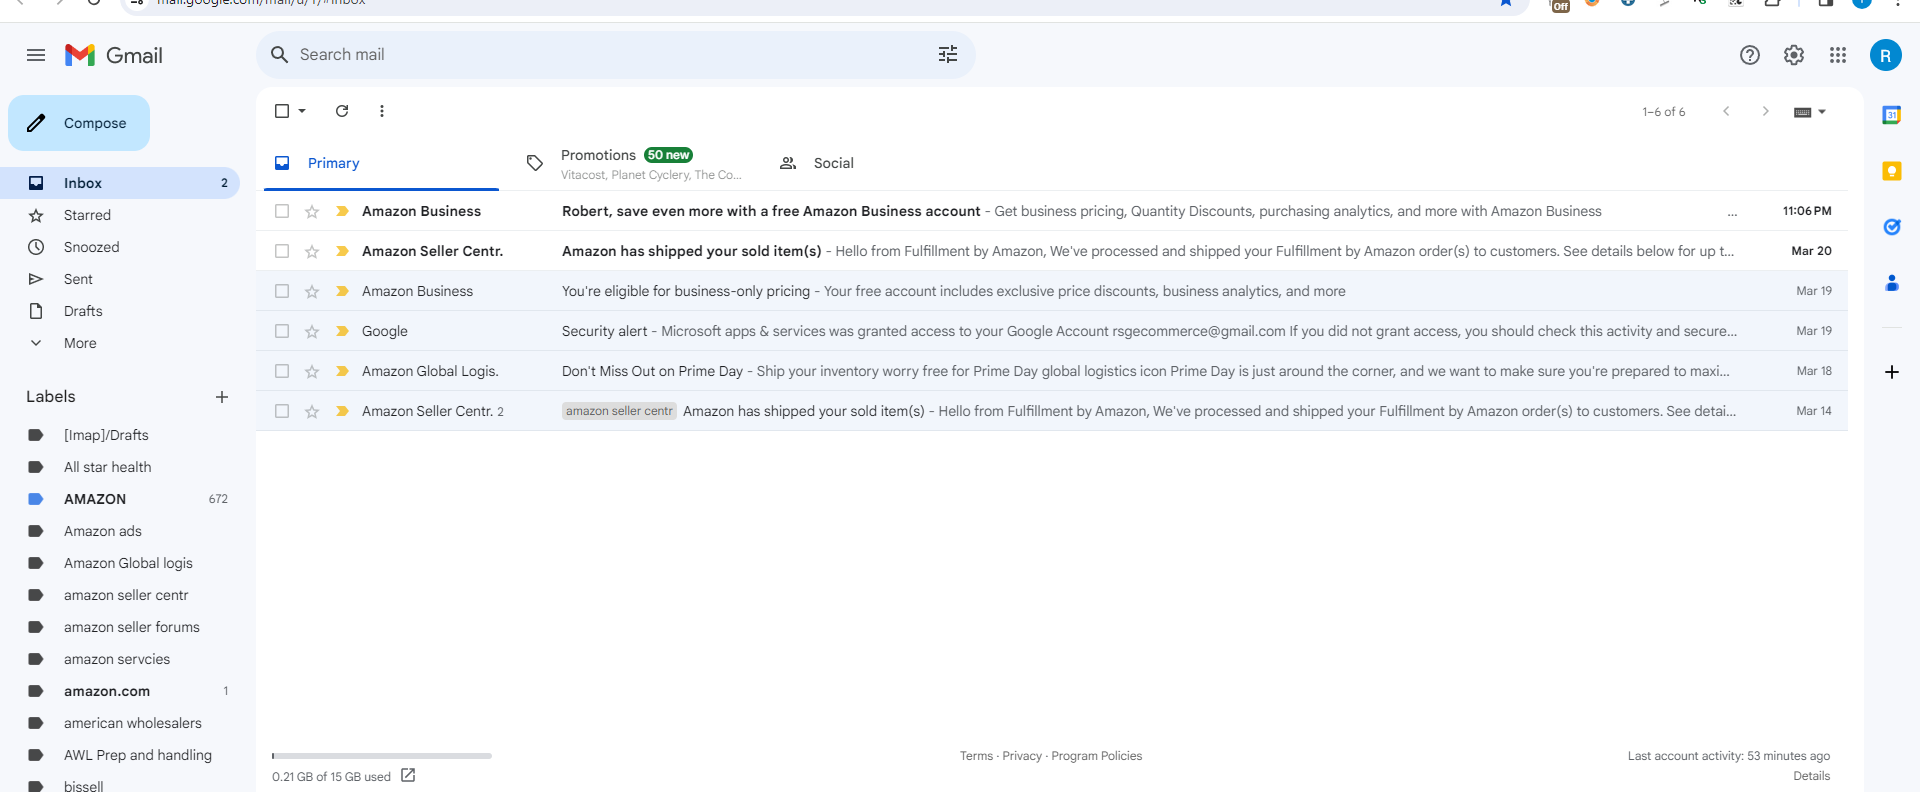Expand the select dropdown arrow

point(302,111)
